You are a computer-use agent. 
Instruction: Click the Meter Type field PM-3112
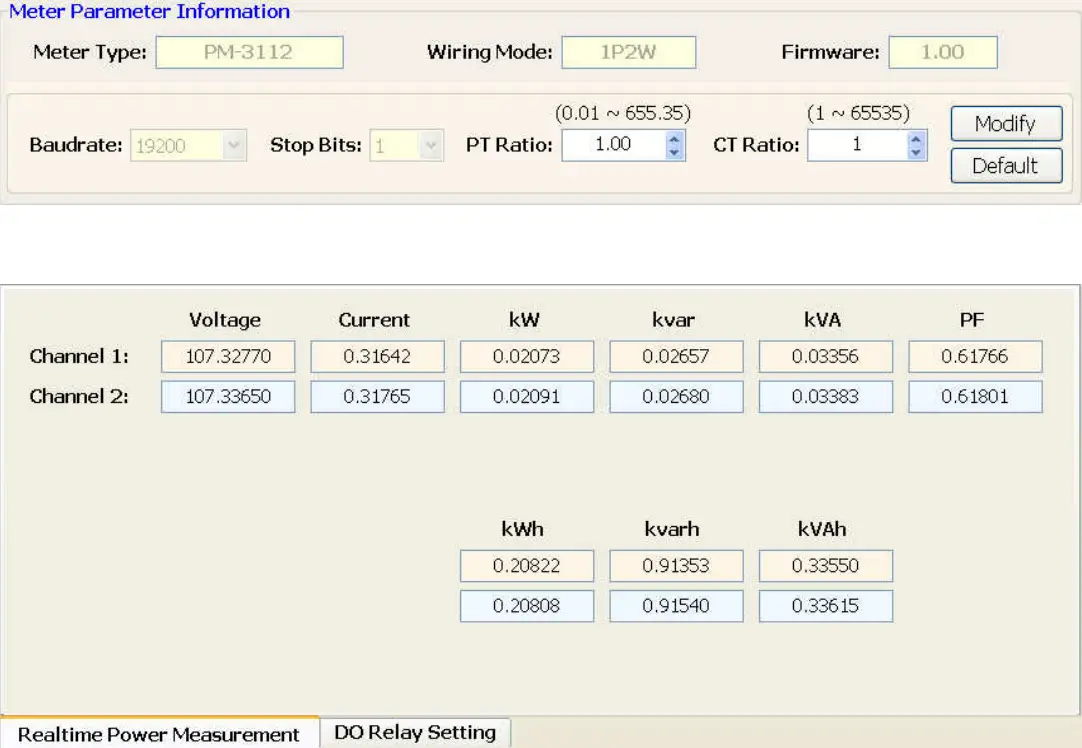(x=249, y=52)
